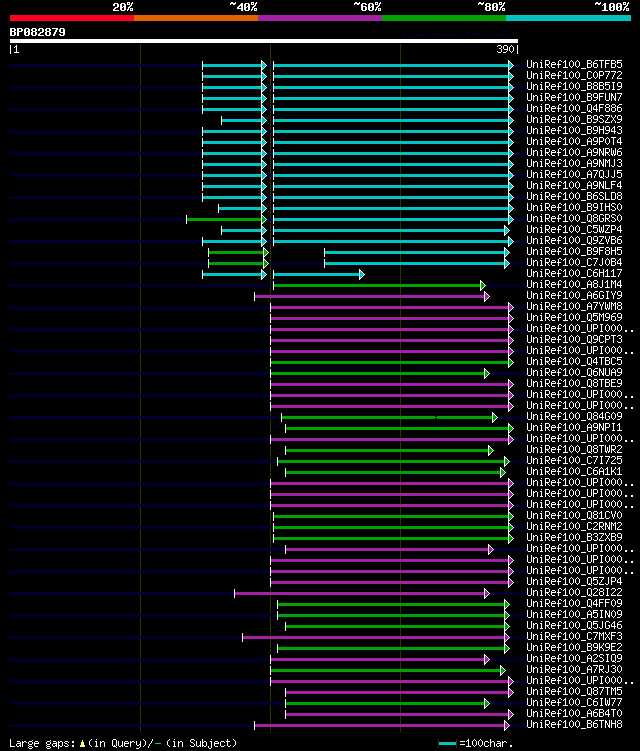This screenshot has width=640, height=751.
Task: Open hit label UniRef100_C6A1K1
Action: pyautogui.click(x=574, y=472)
